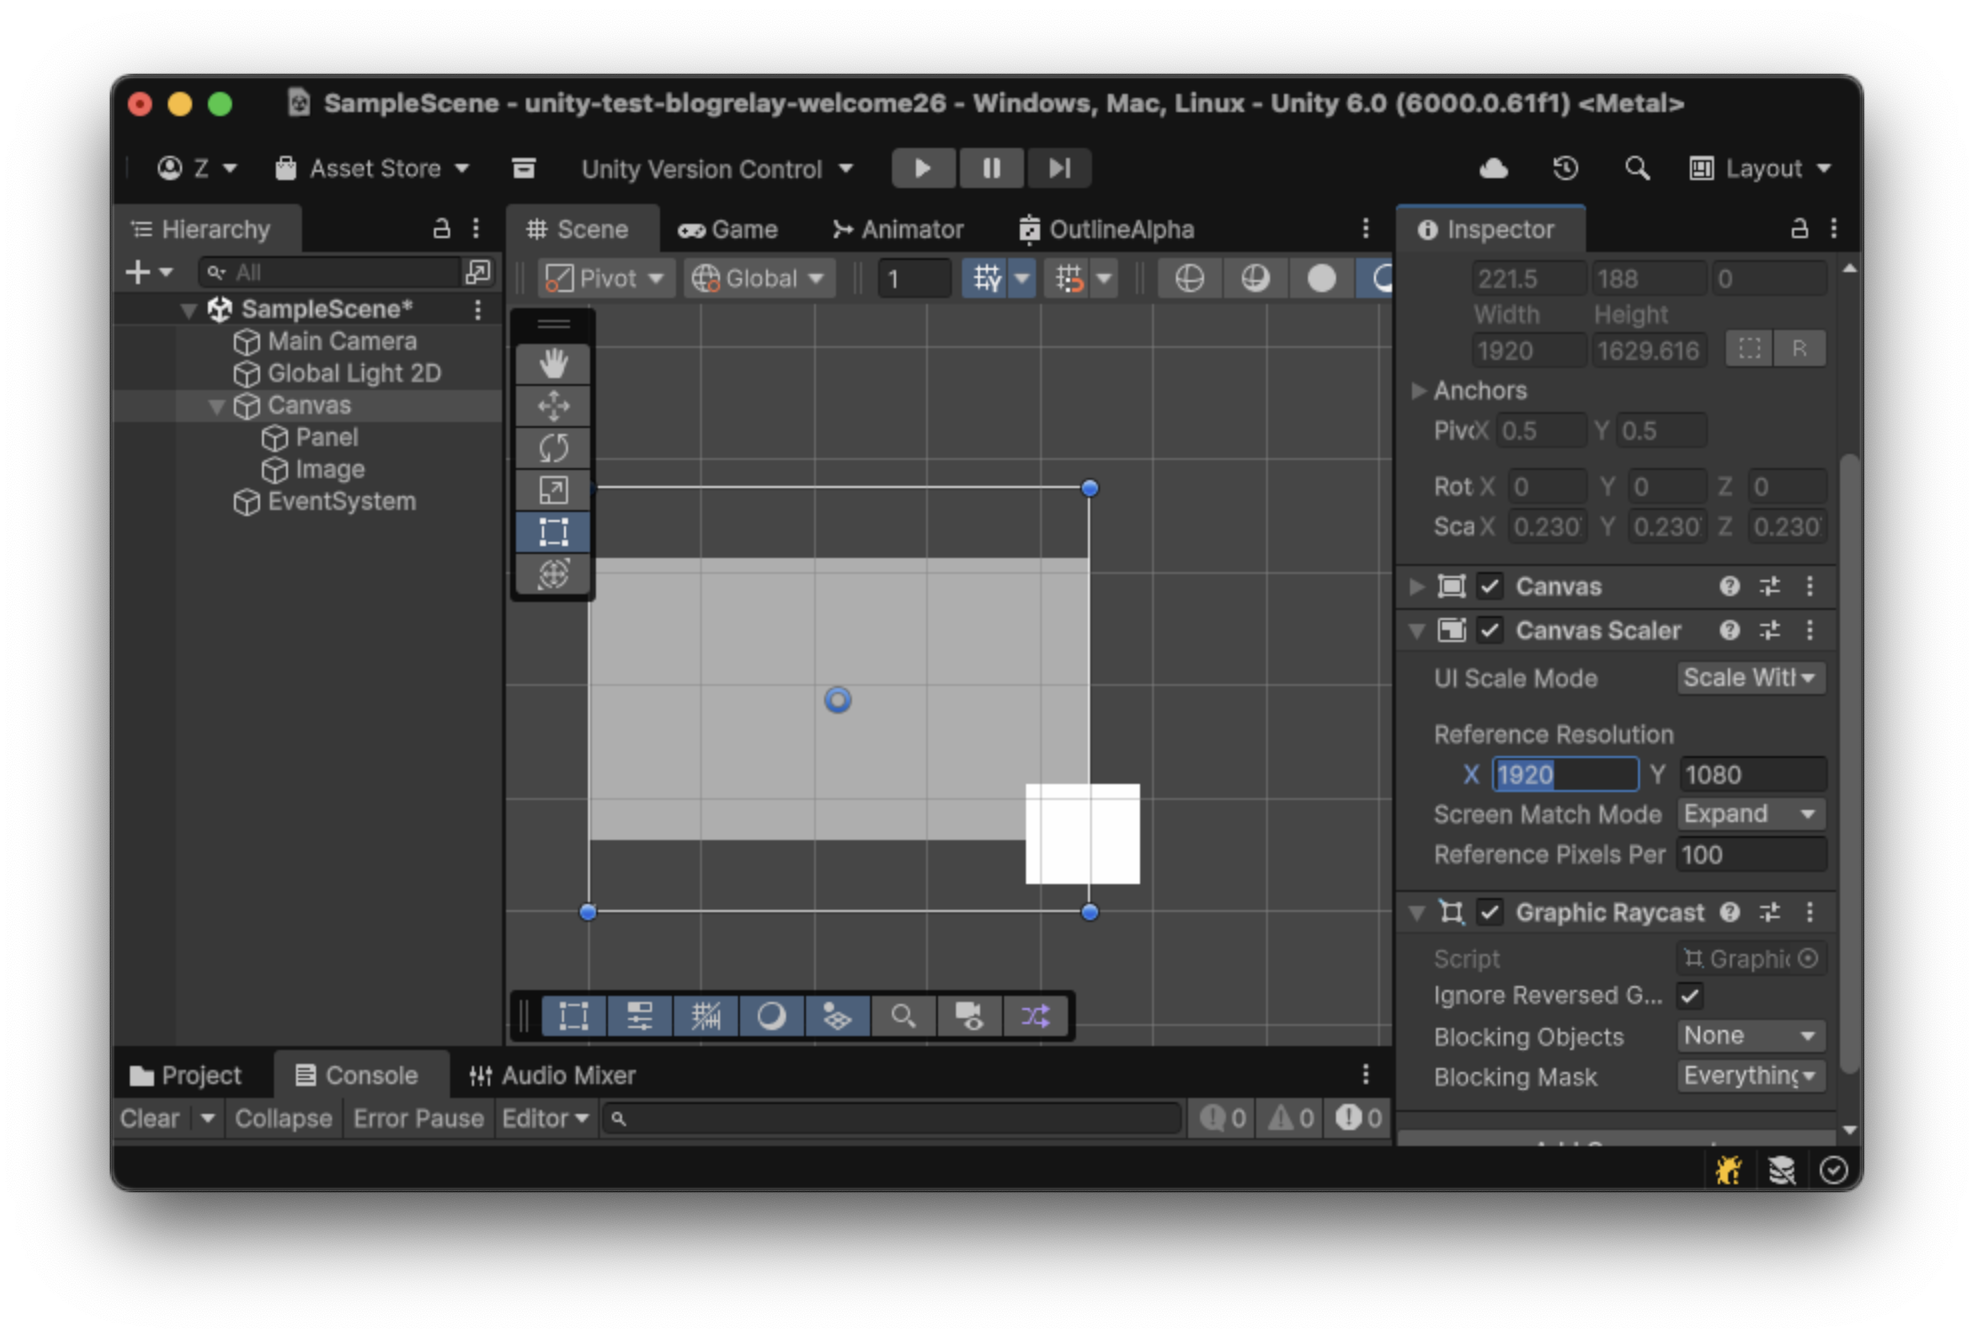Activate the Rect tool
The height and width of the screenshot is (1338, 1974).
click(x=553, y=532)
